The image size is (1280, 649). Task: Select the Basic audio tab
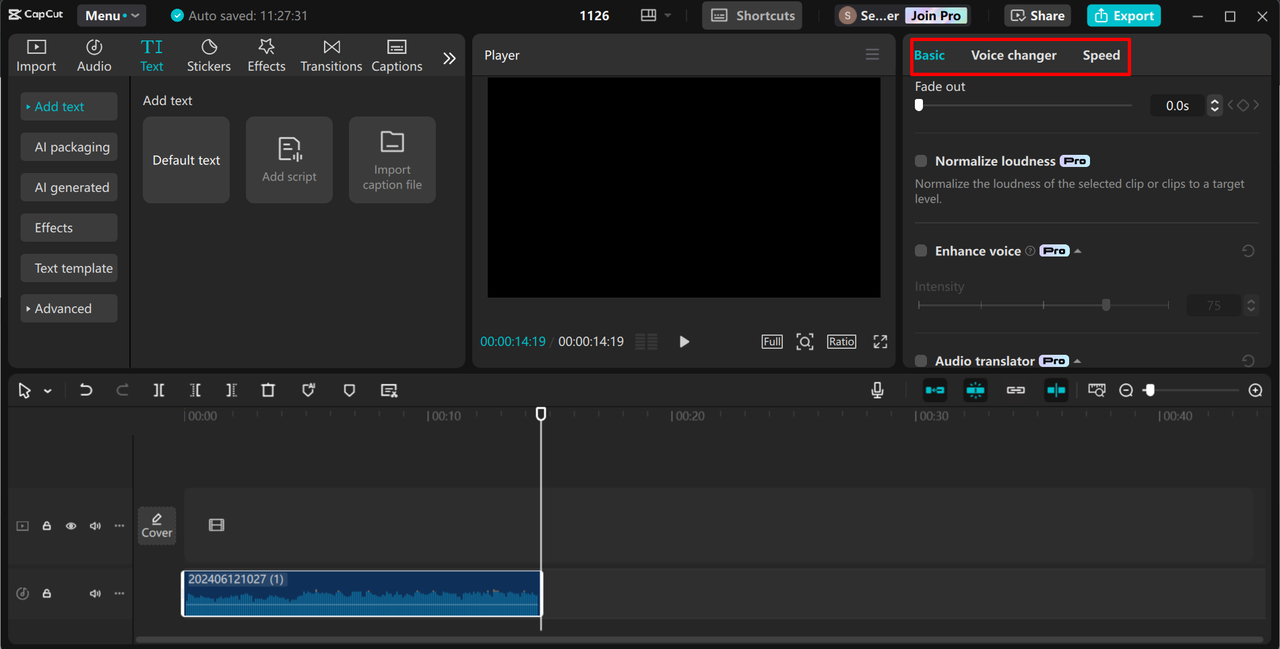tap(929, 55)
